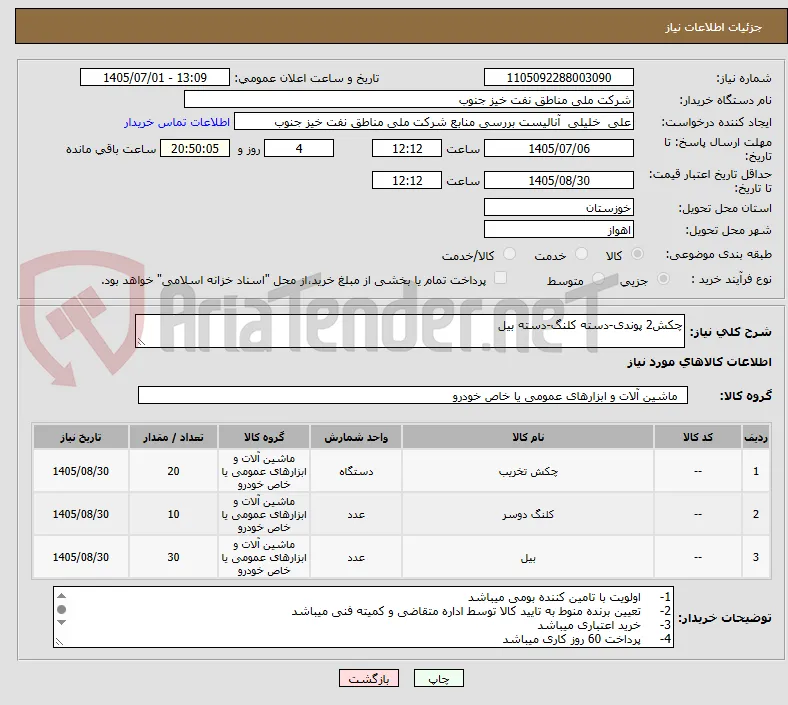Viewport: 788px width, 705px height.
Task: Click the تعداد / مقدار column header
Action: 173,437
